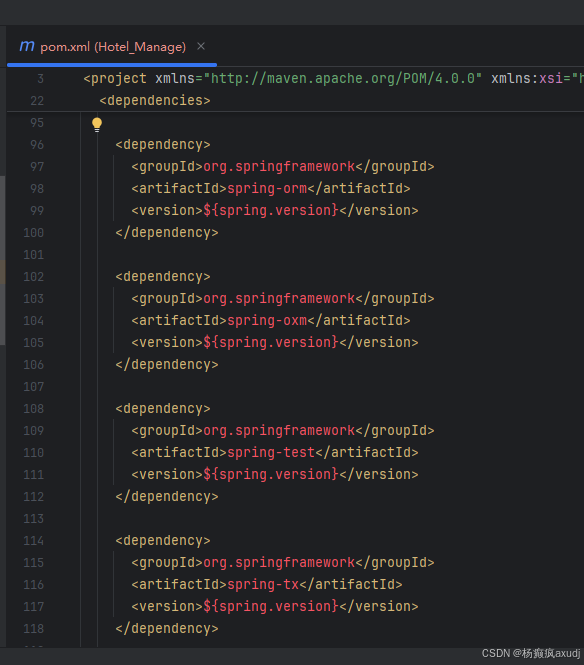The image size is (584, 665).
Task: Close the pom.xml editor tab
Action: [x=201, y=46]
